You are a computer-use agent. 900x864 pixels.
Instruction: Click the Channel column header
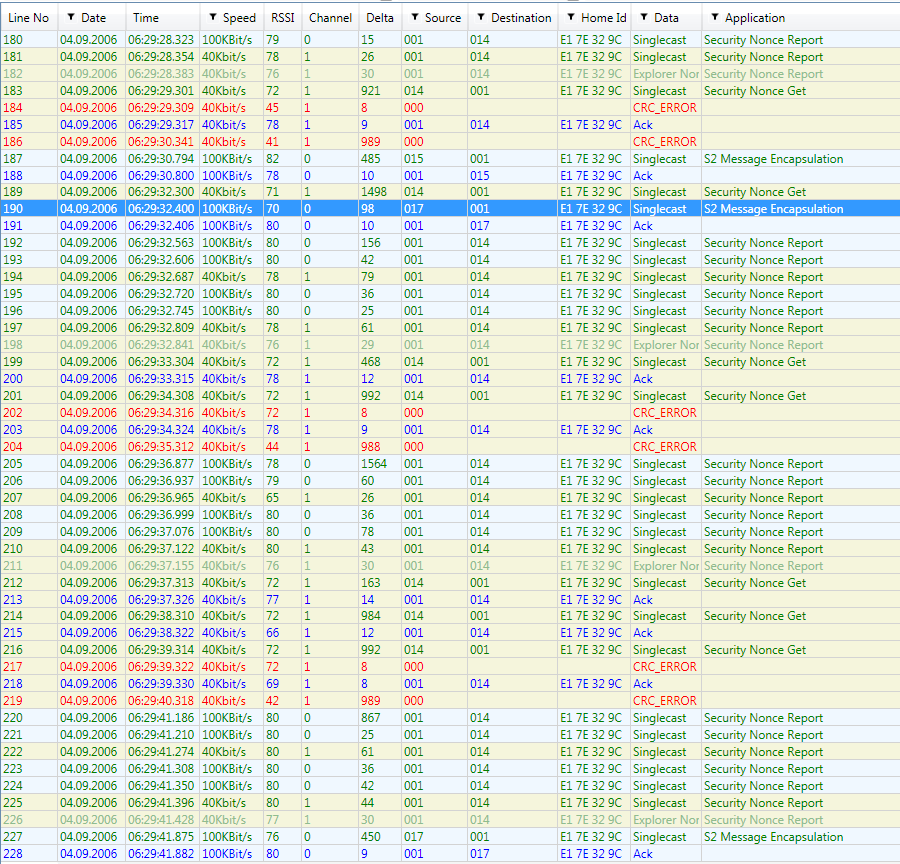pyautogui.click(x=330, y=18)
